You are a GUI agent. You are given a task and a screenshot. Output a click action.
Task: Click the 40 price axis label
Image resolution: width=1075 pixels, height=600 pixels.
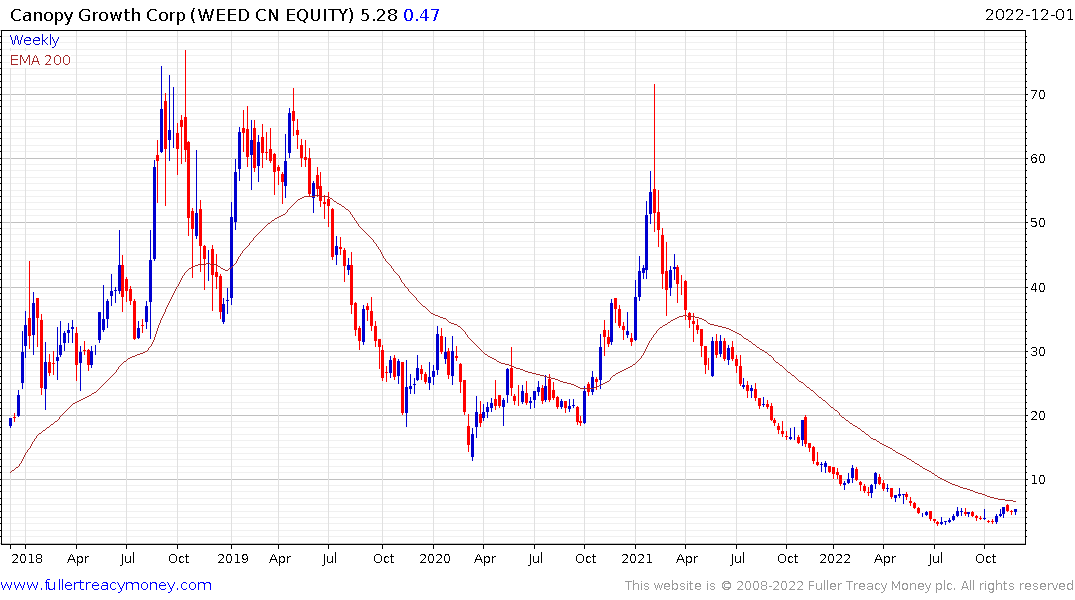(x=1038, y=287)
